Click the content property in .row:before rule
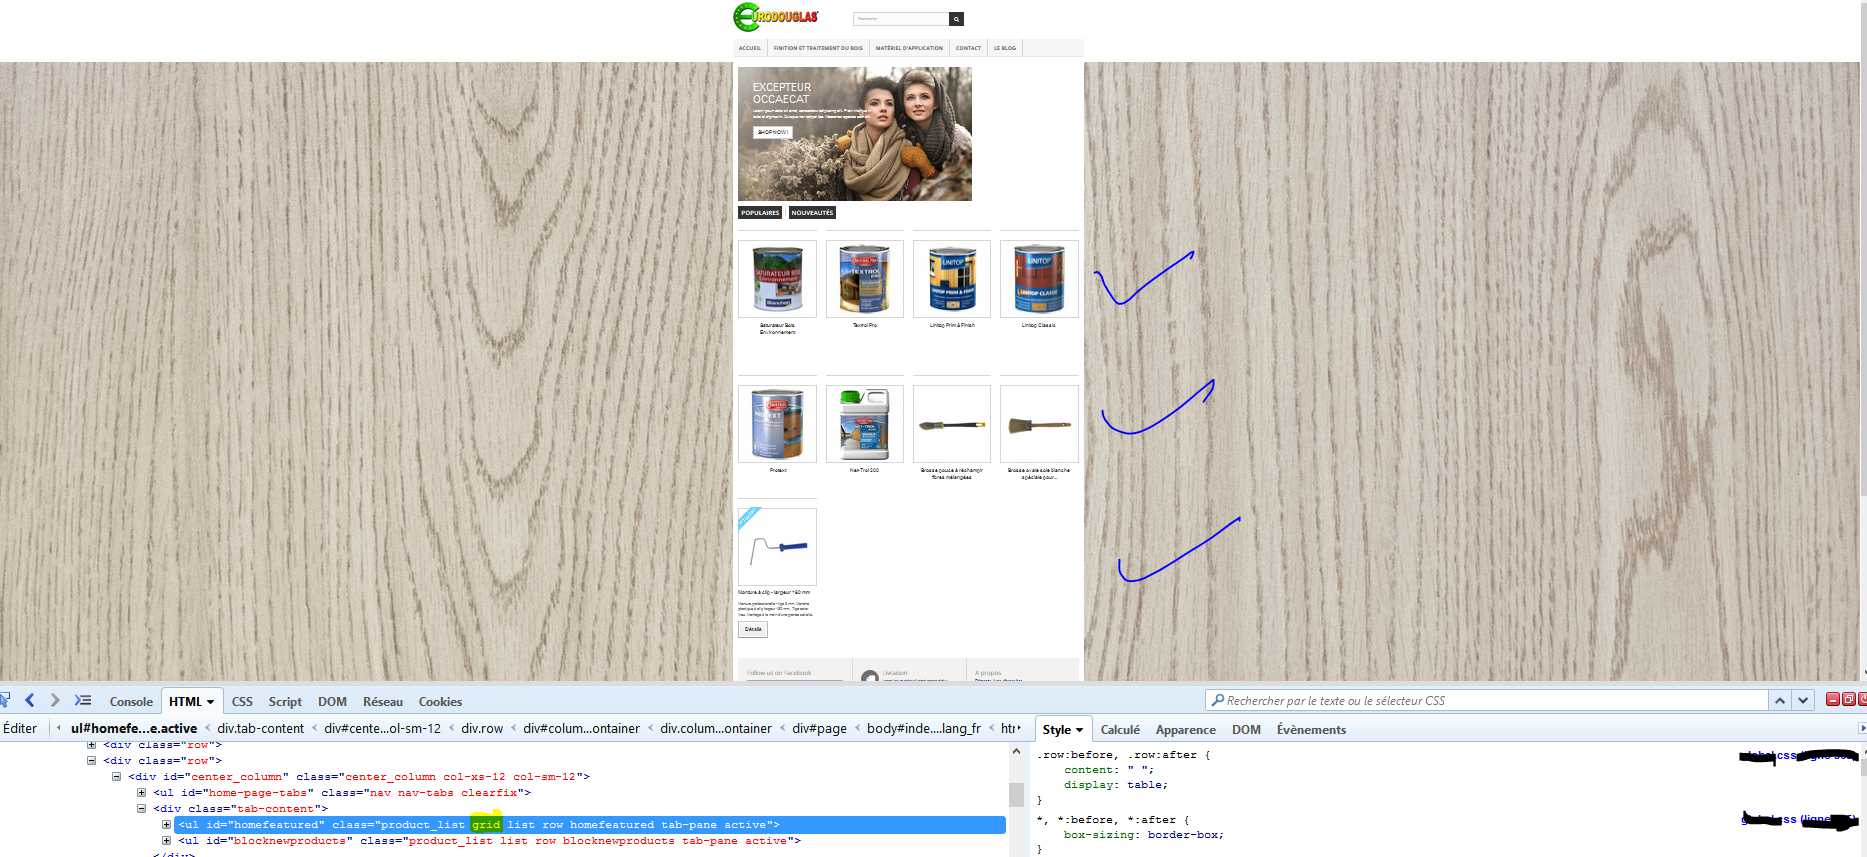Image resolution: width=1867 pixels, height=857 pixels. pos(1090,770)
